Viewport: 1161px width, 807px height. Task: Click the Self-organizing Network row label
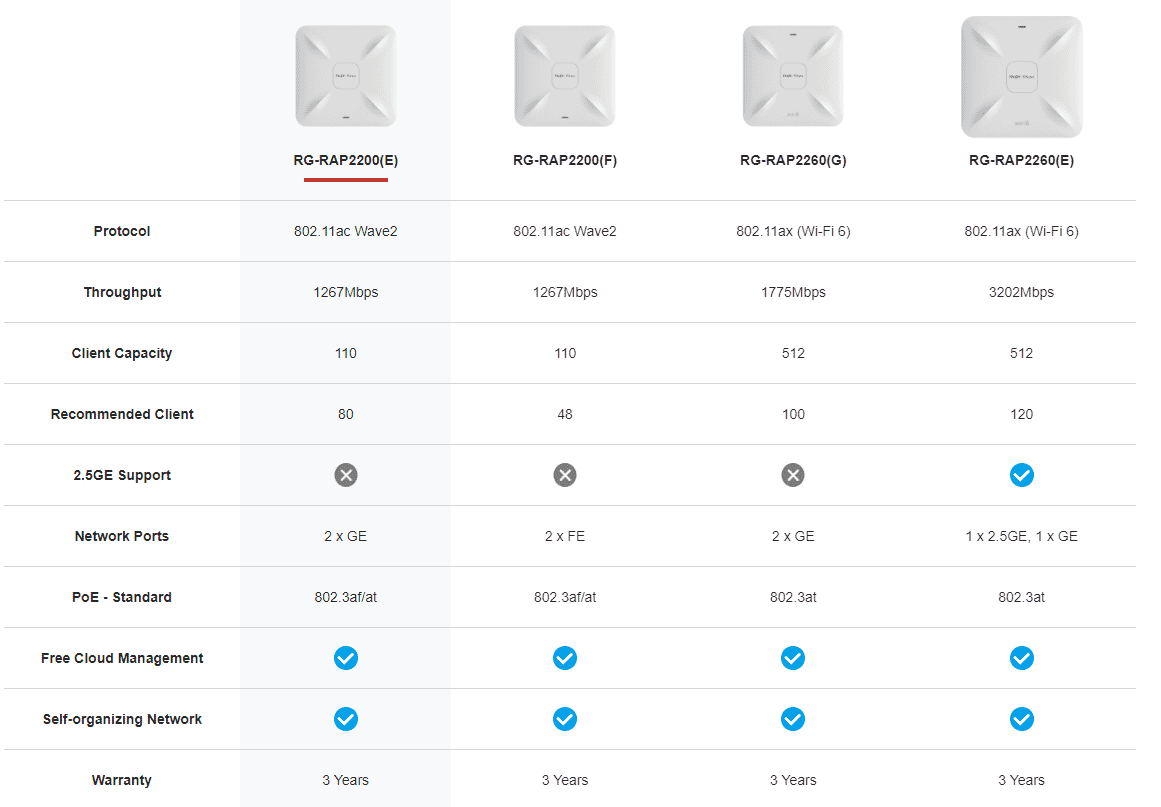[x=121, y=719]
